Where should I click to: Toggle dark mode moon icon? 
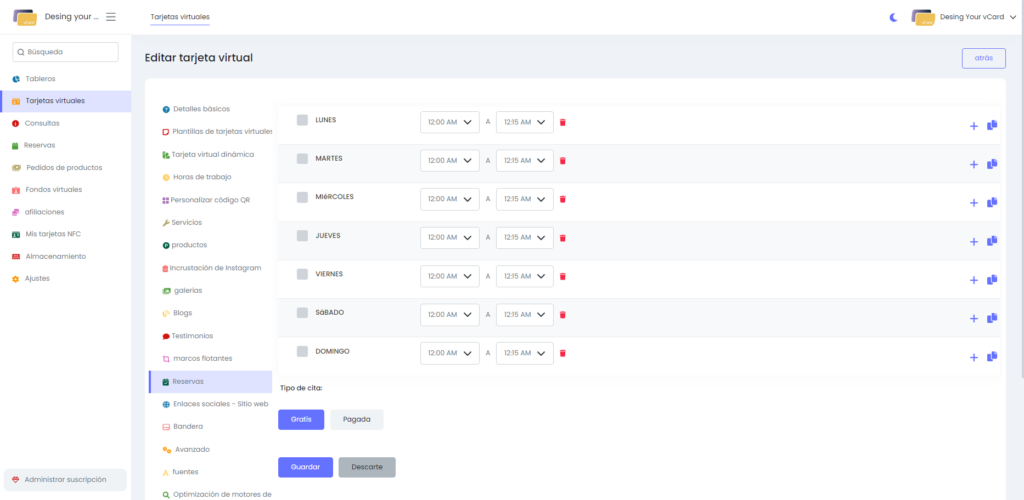click(894, 17)
